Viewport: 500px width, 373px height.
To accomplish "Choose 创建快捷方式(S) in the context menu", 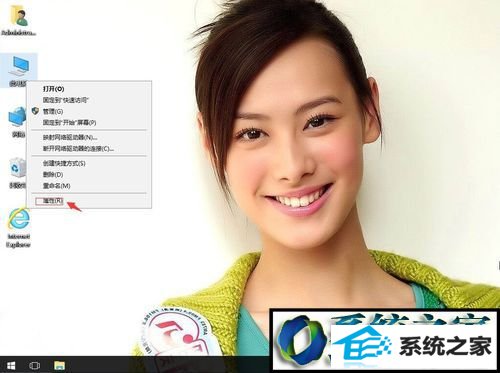I will [89, 163].
